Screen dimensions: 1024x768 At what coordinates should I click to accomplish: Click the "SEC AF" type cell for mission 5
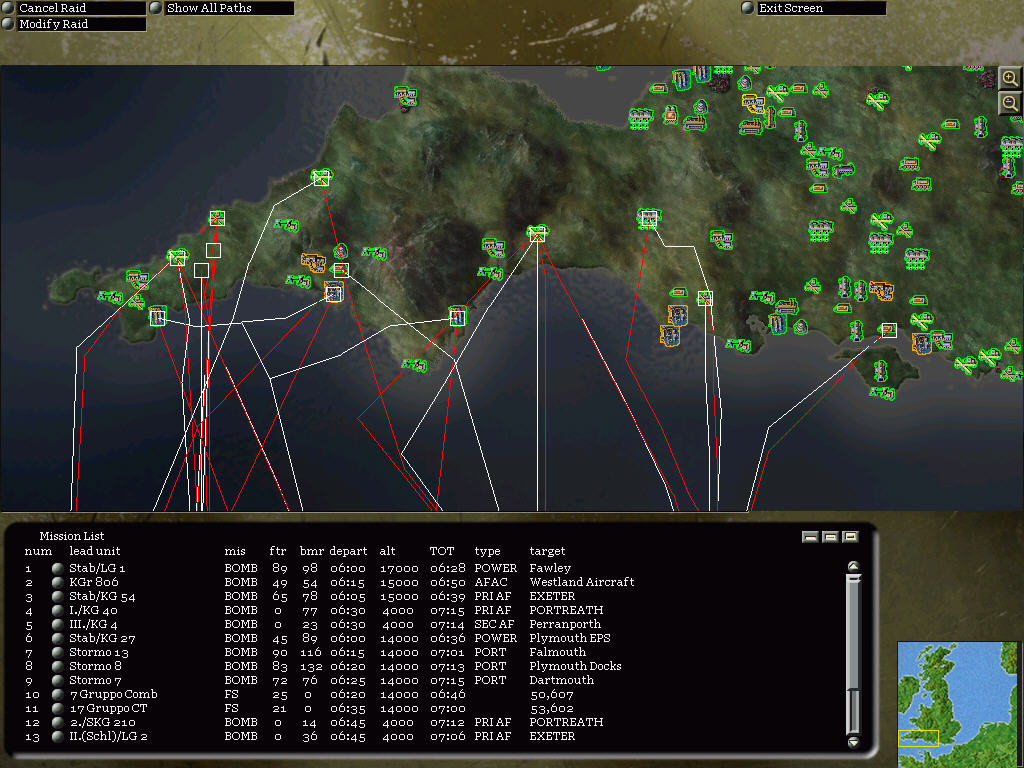tap(494, 624)
